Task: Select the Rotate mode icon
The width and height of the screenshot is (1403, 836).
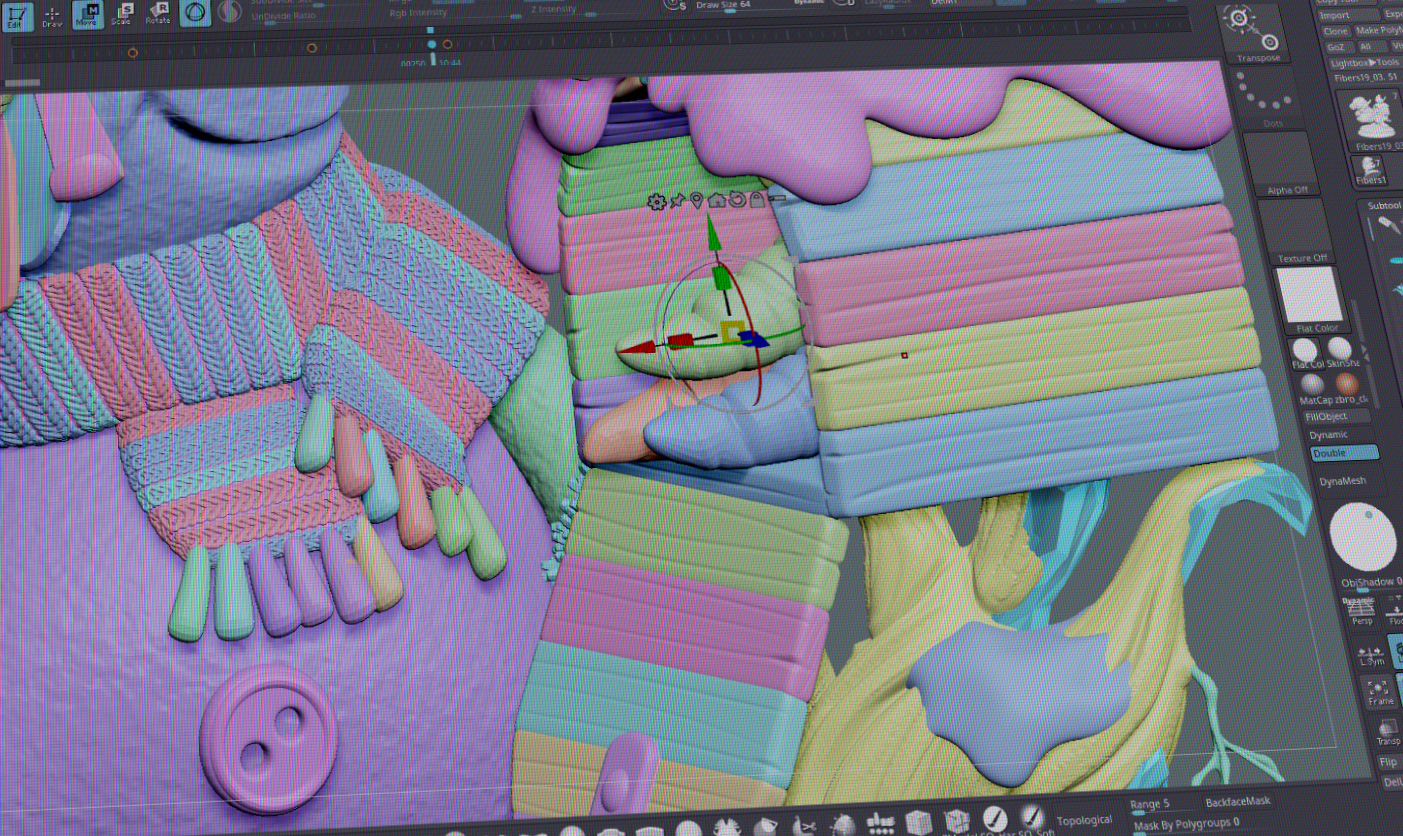Action: point(157,13)
